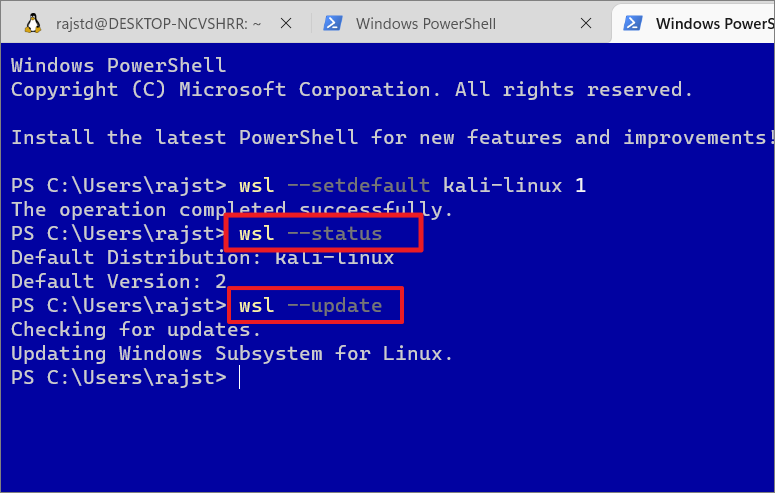Click the Default Distribution: kali-linux line
This screenshot has height=493, width=775.
coord(202,257)
